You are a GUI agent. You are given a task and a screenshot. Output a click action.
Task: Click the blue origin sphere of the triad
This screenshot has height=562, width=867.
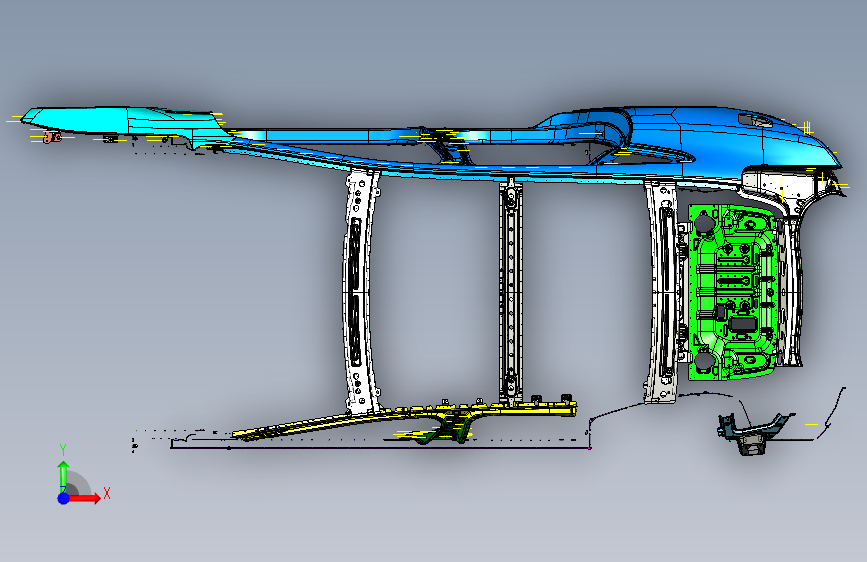(x=63, y=498)
